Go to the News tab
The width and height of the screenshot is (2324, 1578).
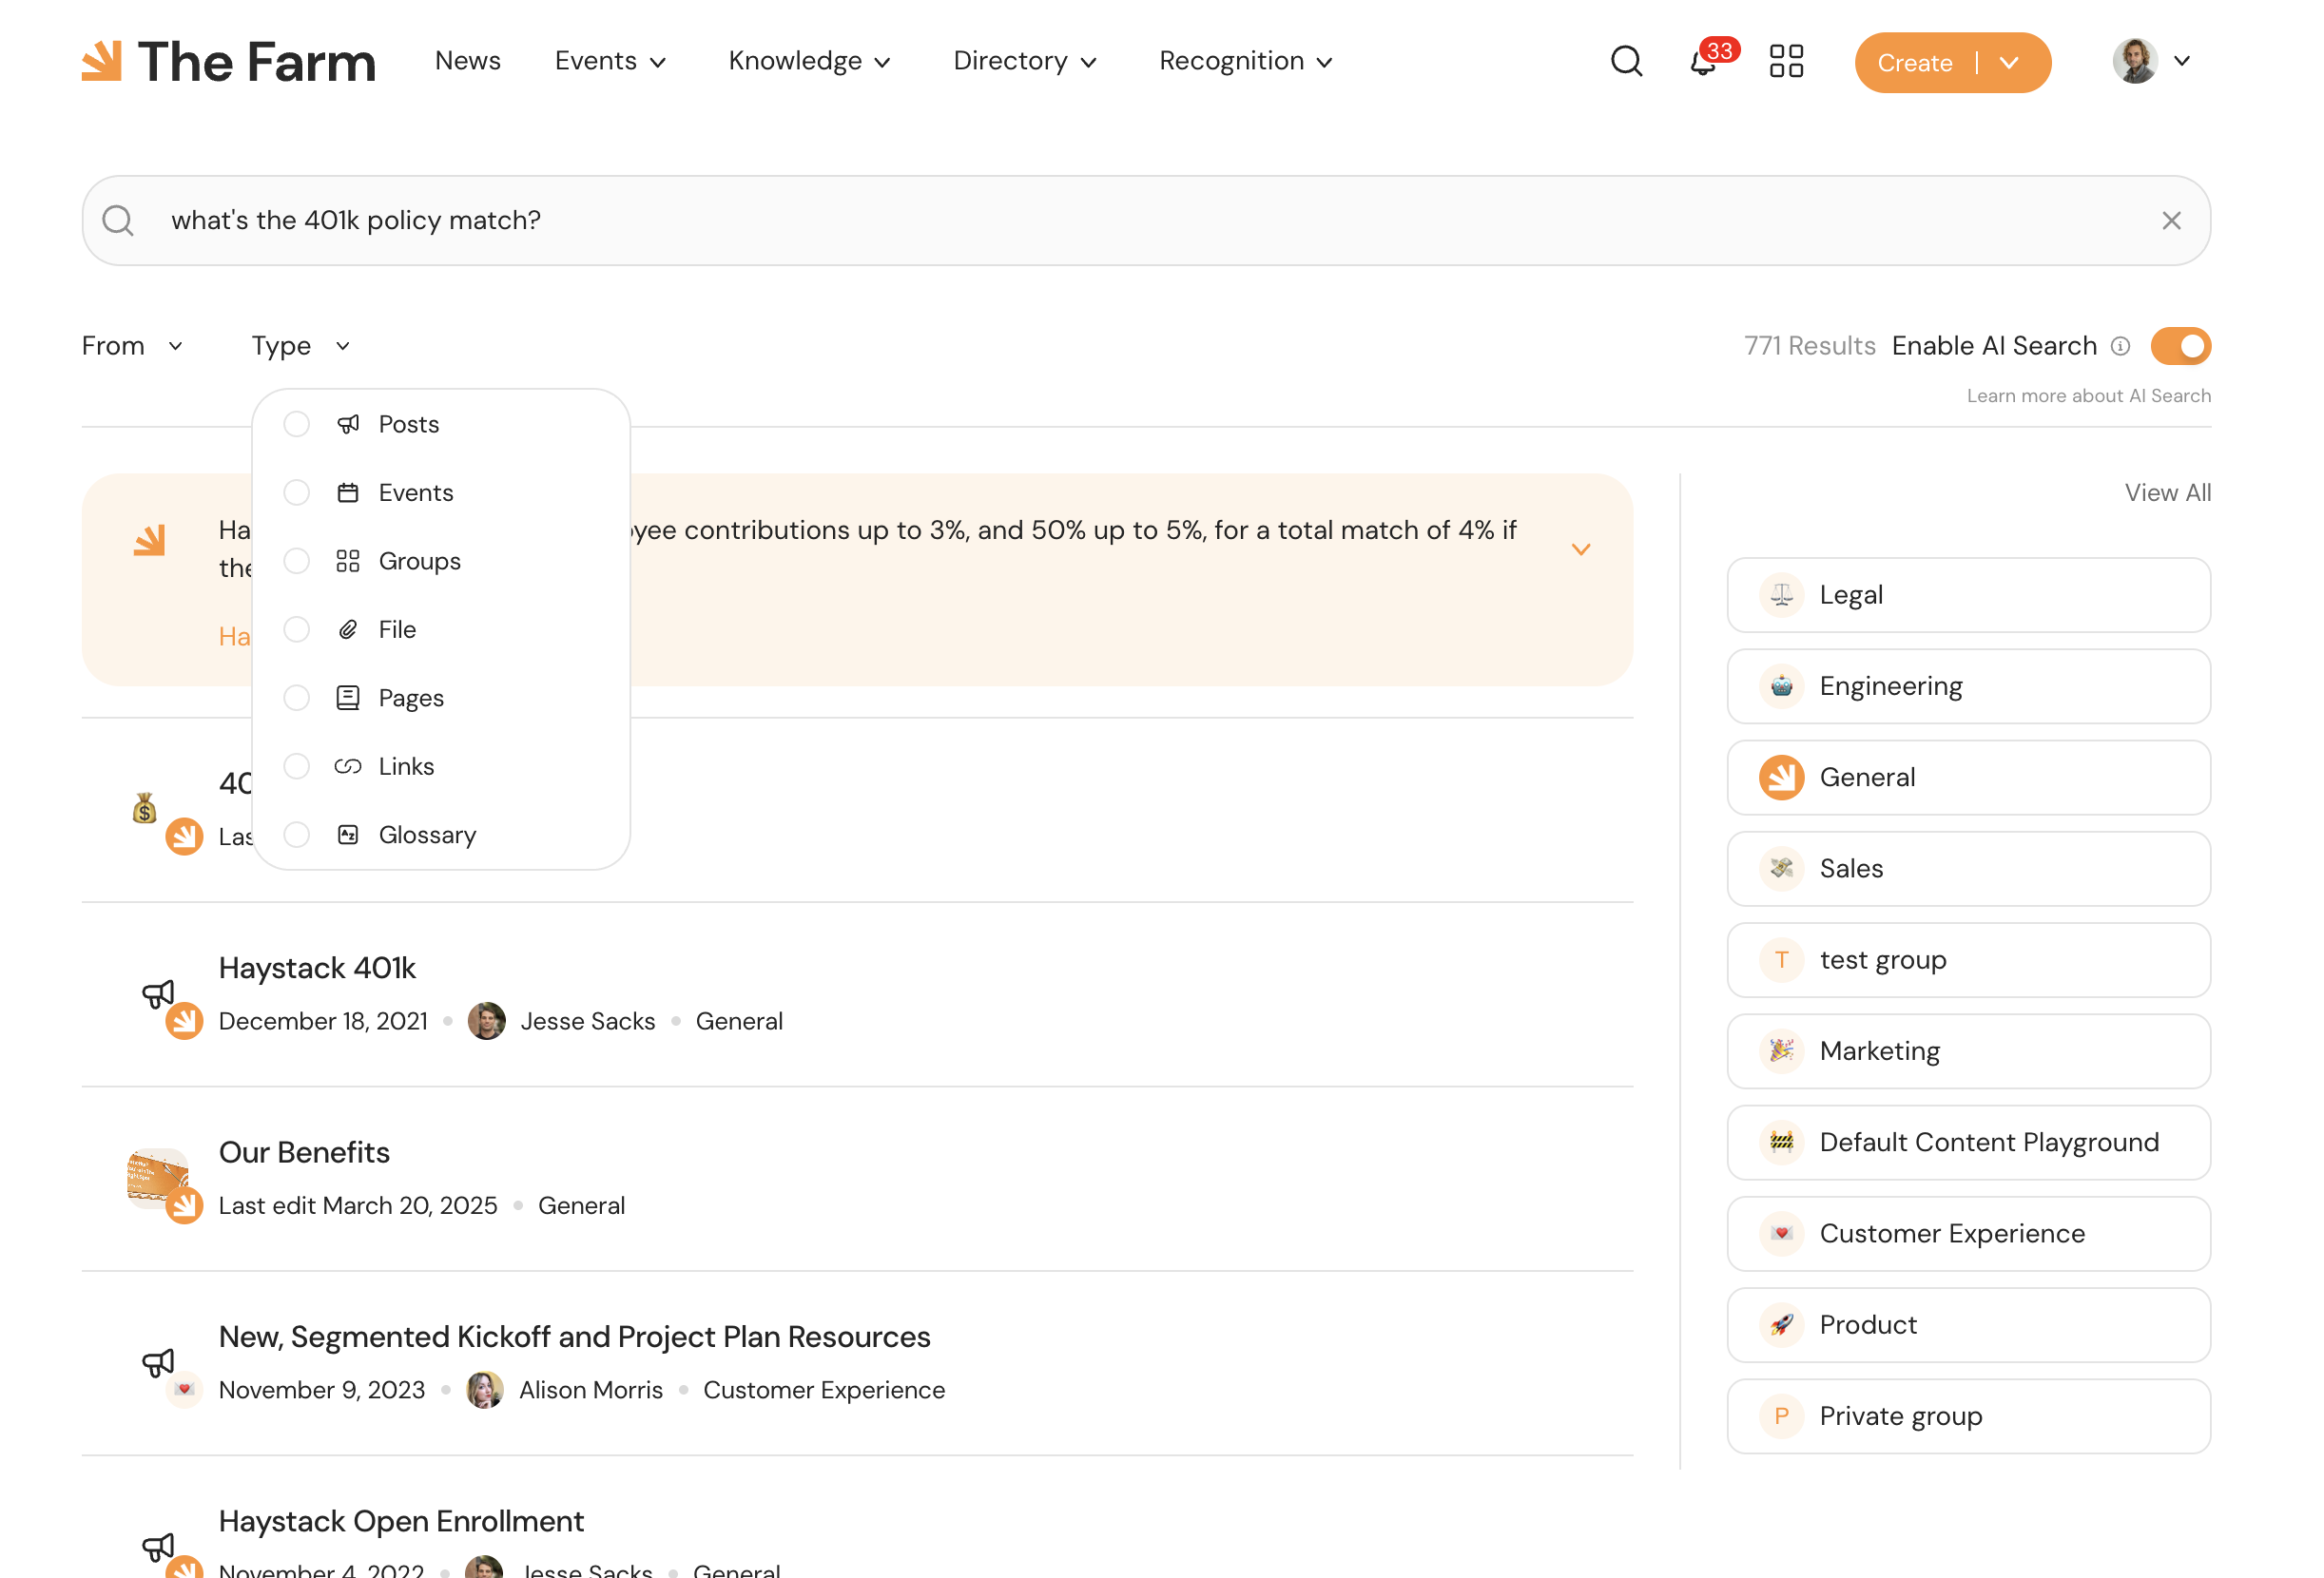[x=467, y=61]
